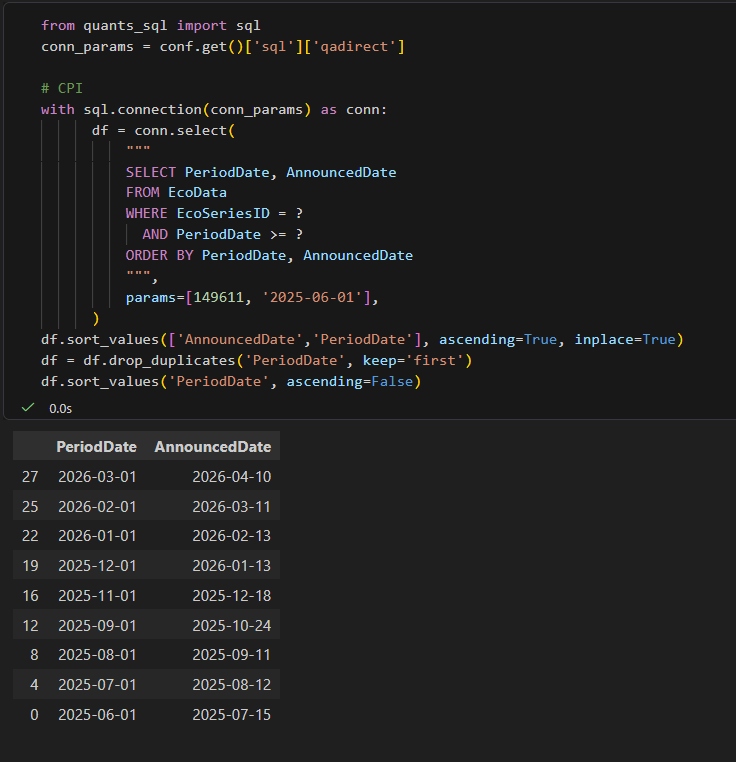Select AnnouncedDate cell 2026-03-11
This screenshot has width=736, height=762.
(x=231, y=506)
